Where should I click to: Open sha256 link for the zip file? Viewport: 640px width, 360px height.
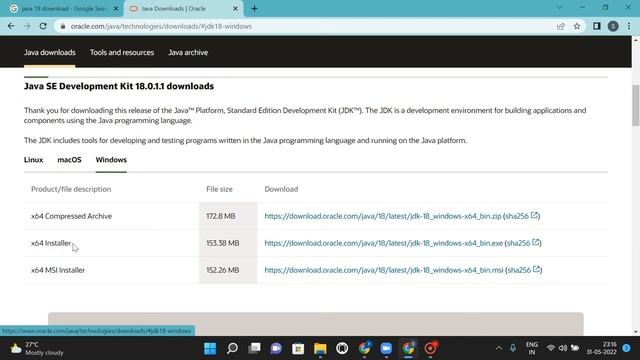coord(522,216)
